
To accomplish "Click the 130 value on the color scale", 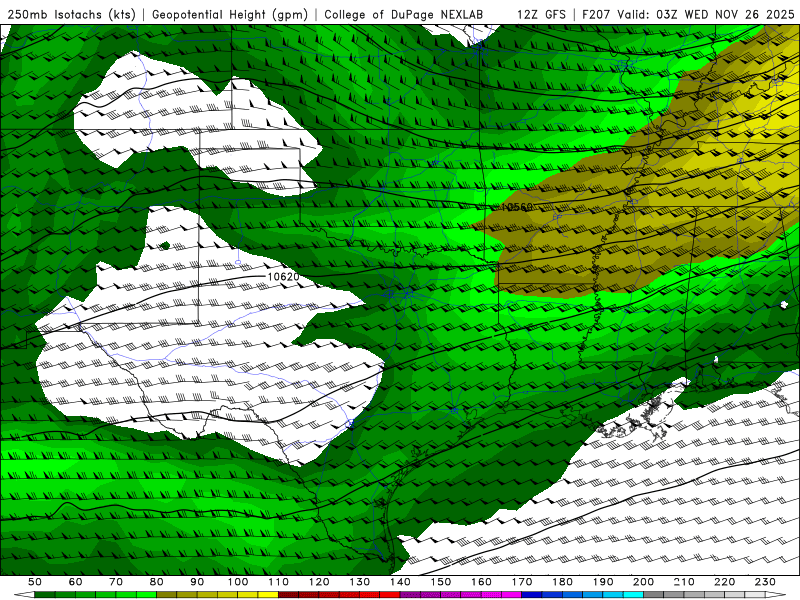I will (360, 582).
